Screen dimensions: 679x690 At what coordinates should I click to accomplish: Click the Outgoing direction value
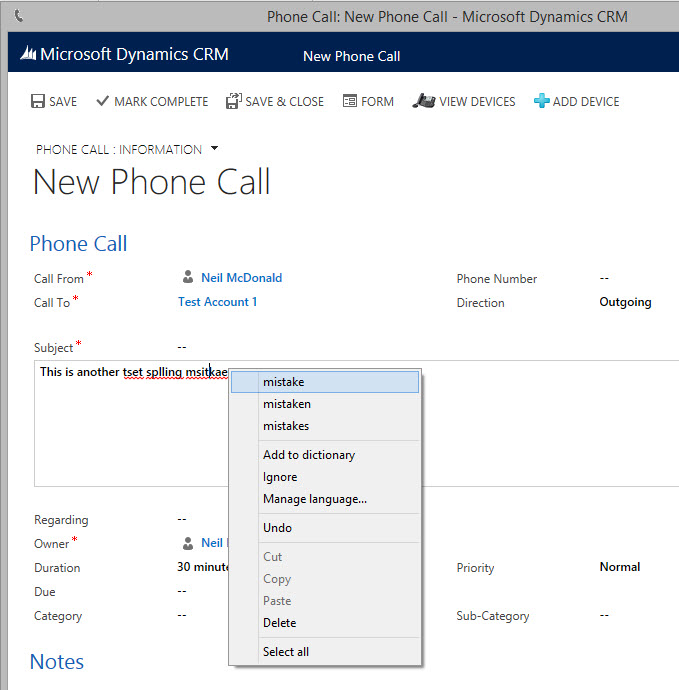625,302
